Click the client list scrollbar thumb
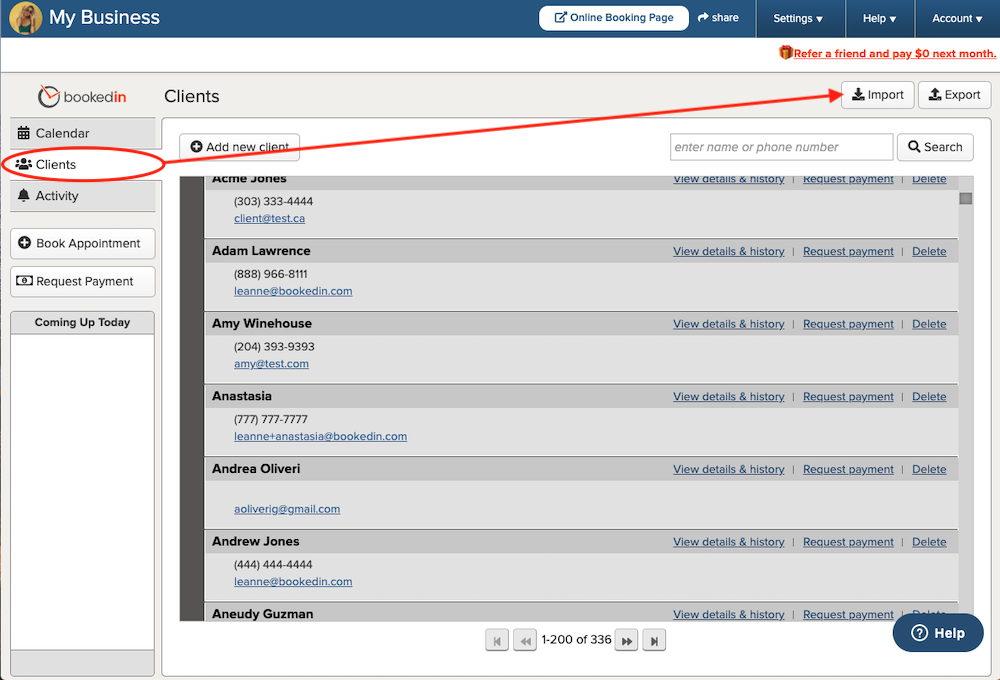Screen dimensions: 1000x680 [x=966, y=198]
